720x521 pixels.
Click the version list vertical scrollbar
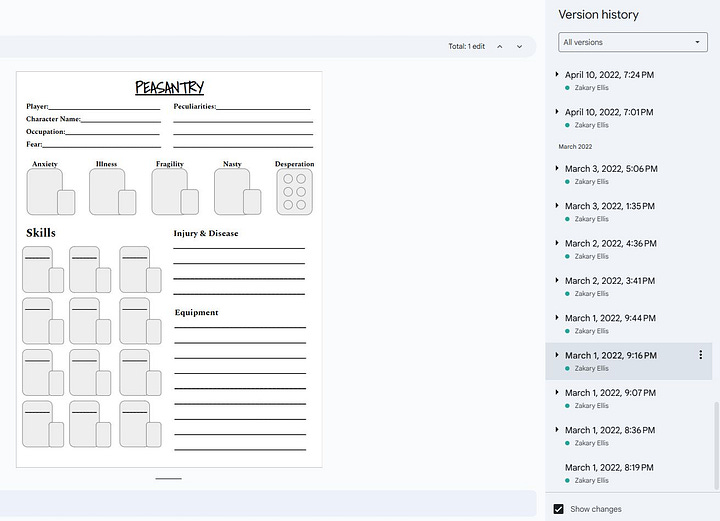[716, 446]
